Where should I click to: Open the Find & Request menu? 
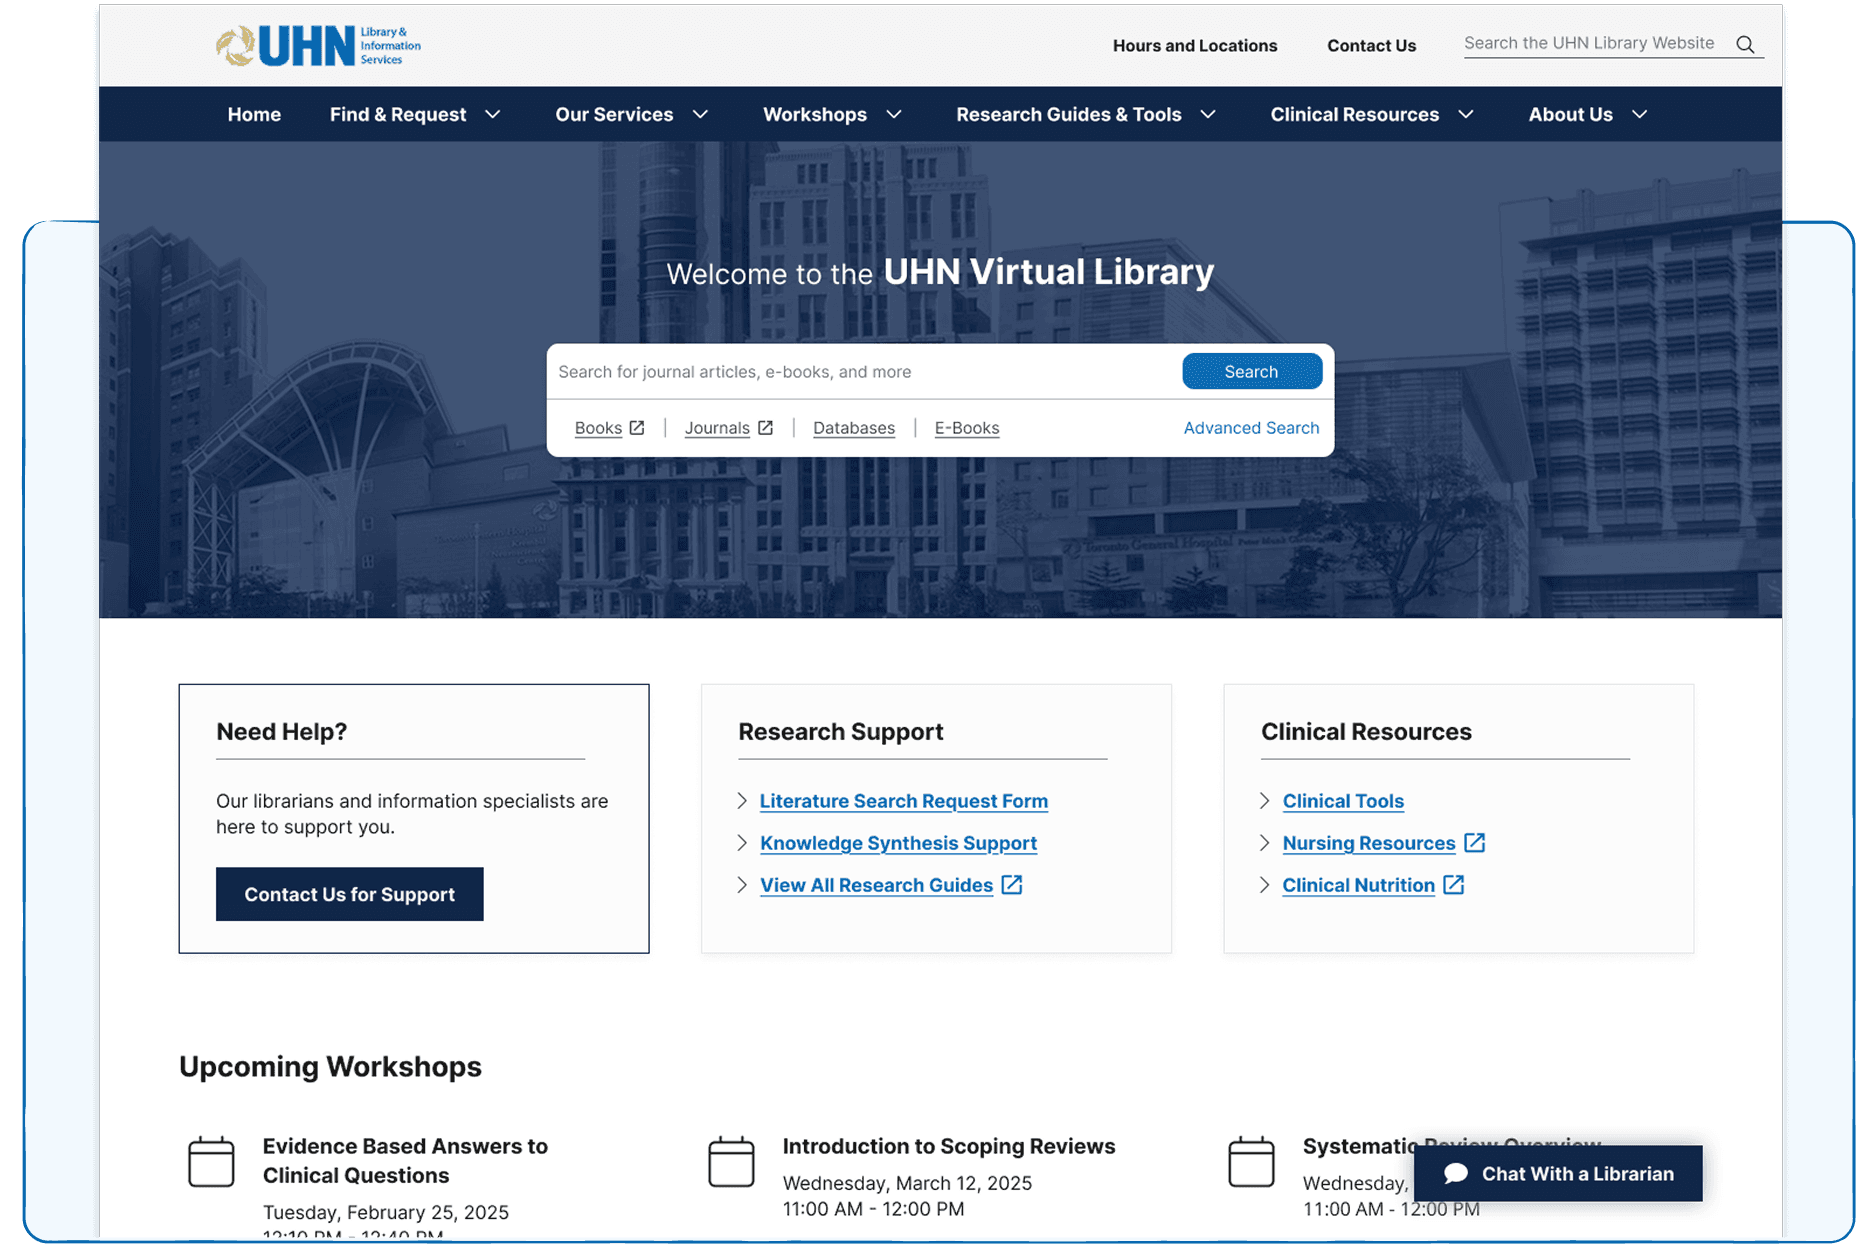point(398,114)
